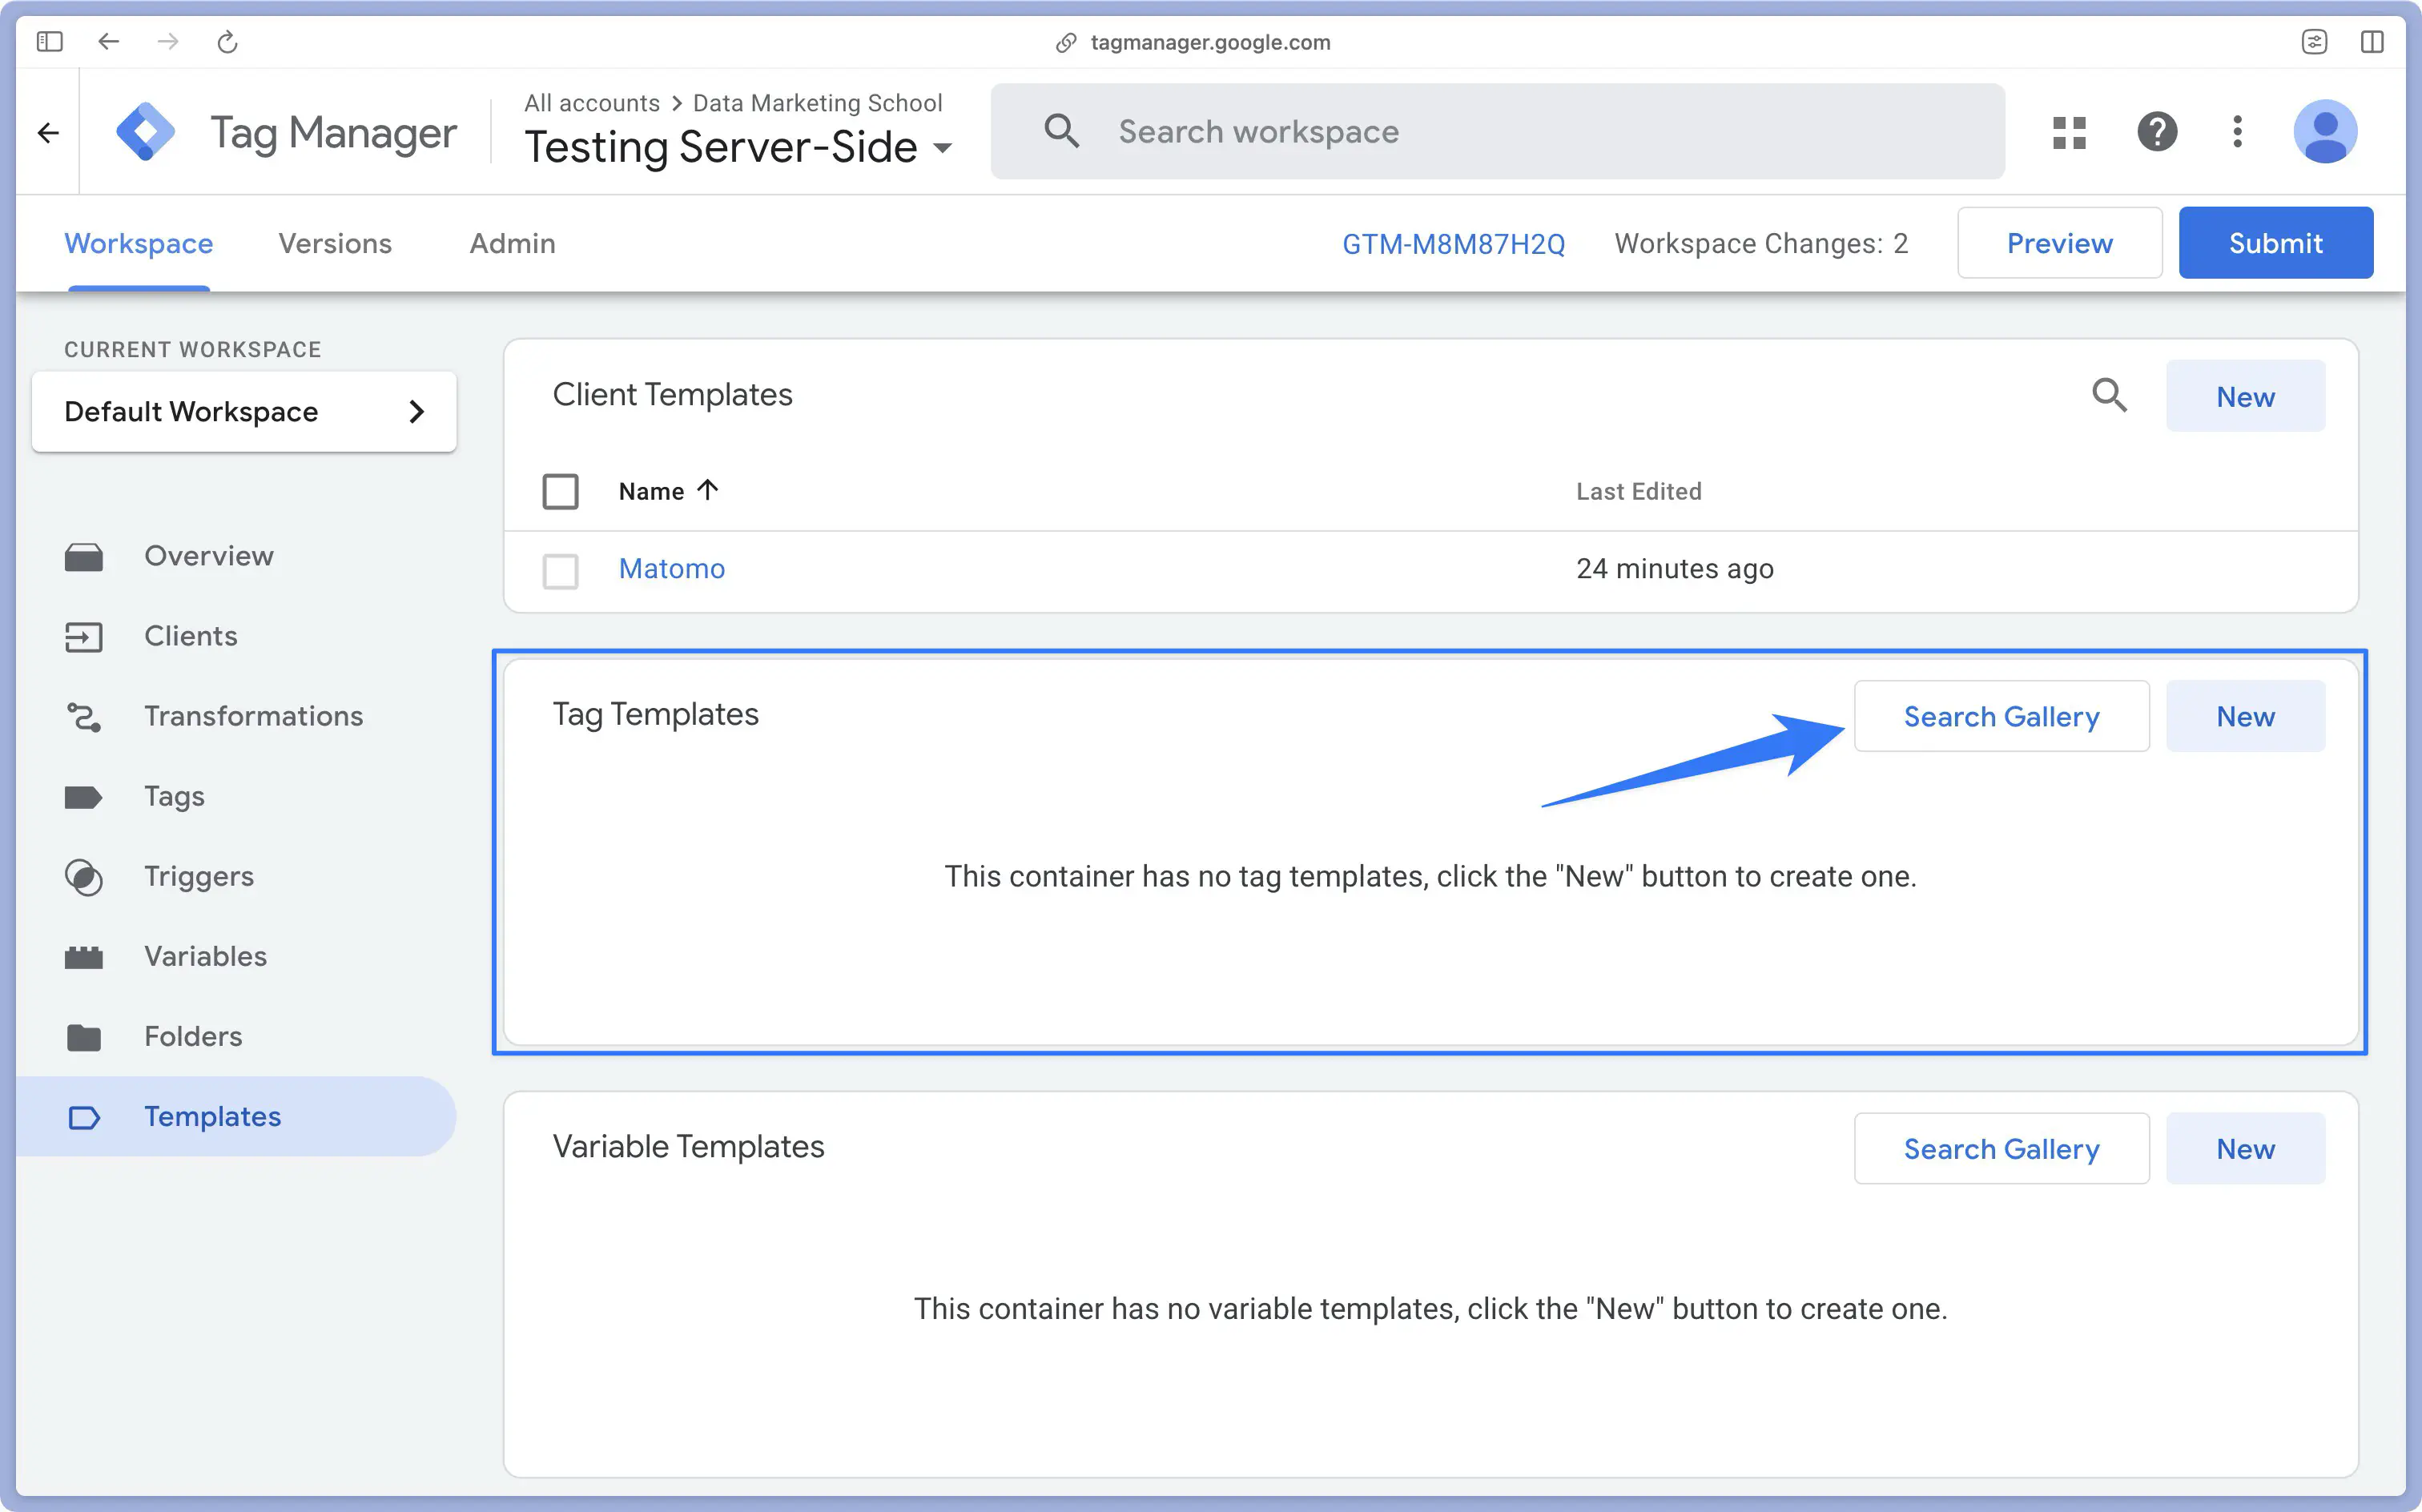The width and height of the screenshot is (2422, 1512).
Task: Toggle the Matomo client template checkbox
Action: [x=561, y=568]
